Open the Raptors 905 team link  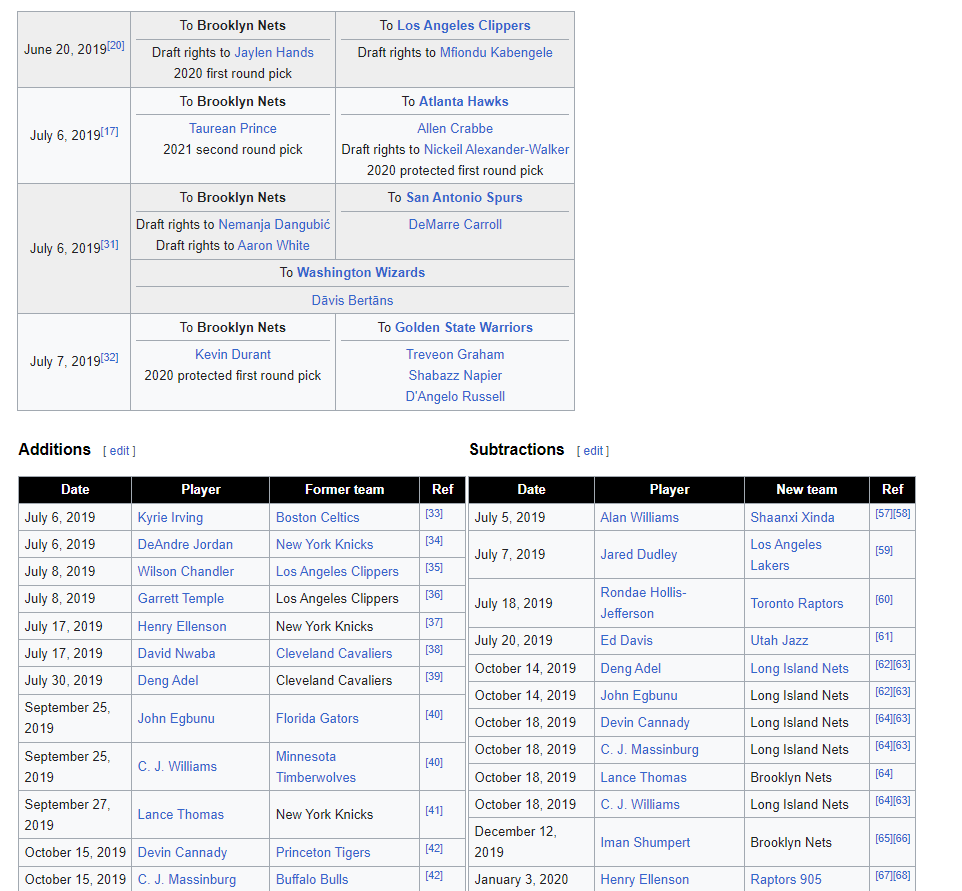786,879
